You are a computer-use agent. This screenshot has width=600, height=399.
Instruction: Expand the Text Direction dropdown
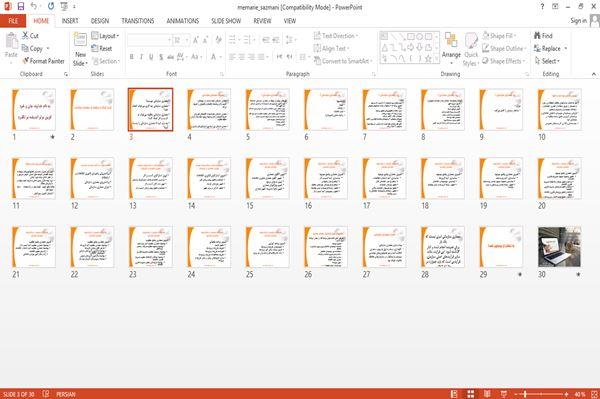(336, 36)
